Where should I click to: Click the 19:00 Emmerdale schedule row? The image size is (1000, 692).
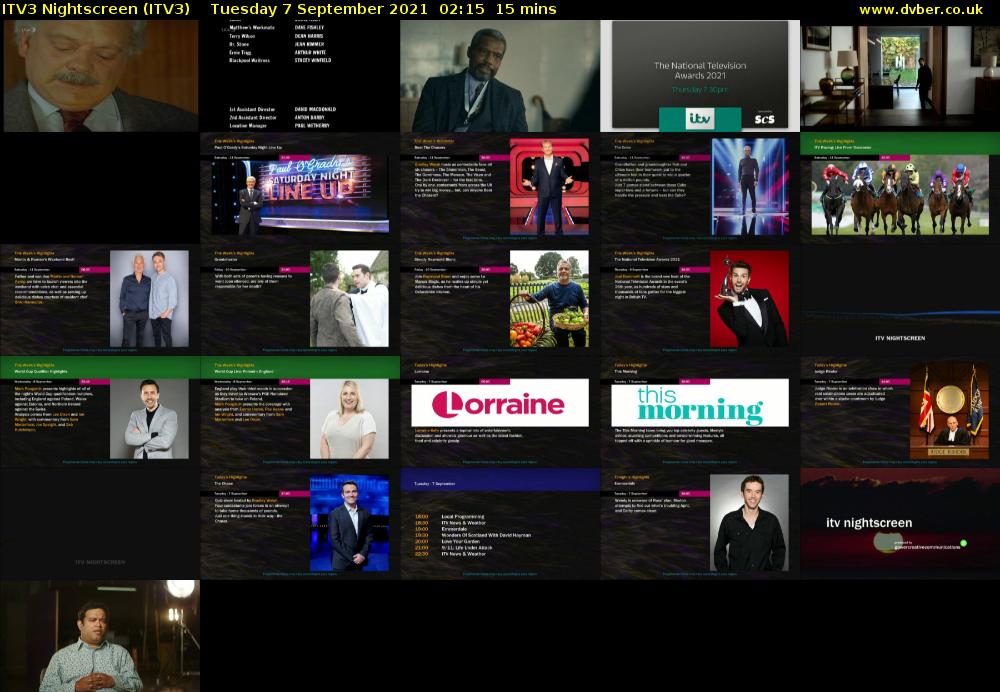click(x=441, y=529)
